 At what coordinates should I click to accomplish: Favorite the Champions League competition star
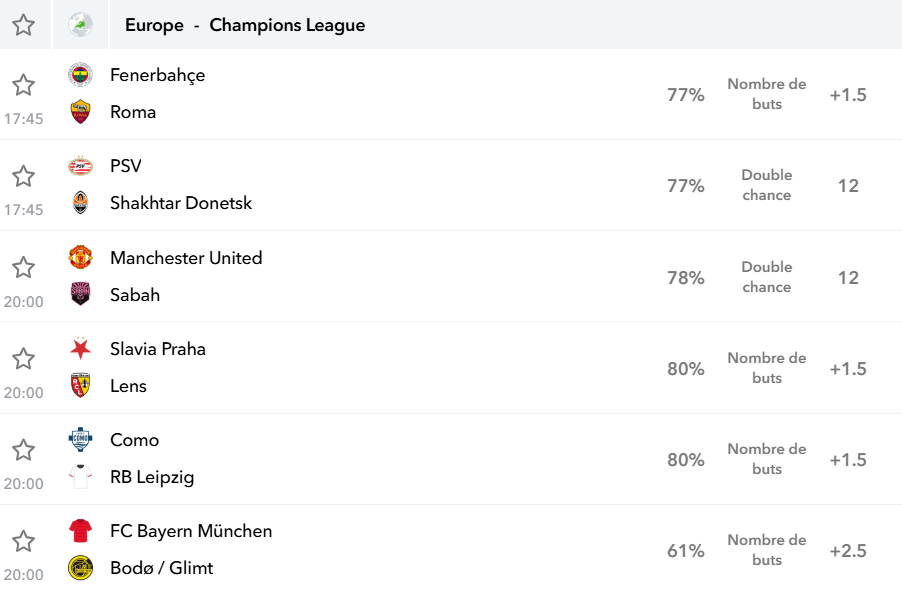tap(24, 25)
